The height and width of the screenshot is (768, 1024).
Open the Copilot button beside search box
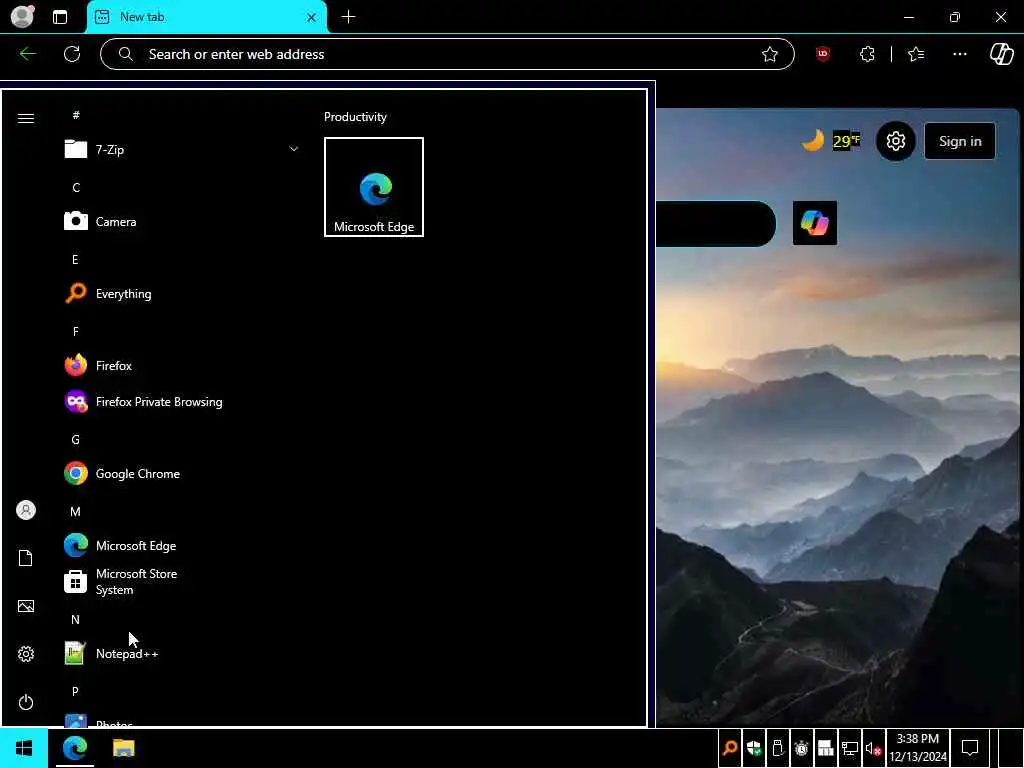coord(814,223)
